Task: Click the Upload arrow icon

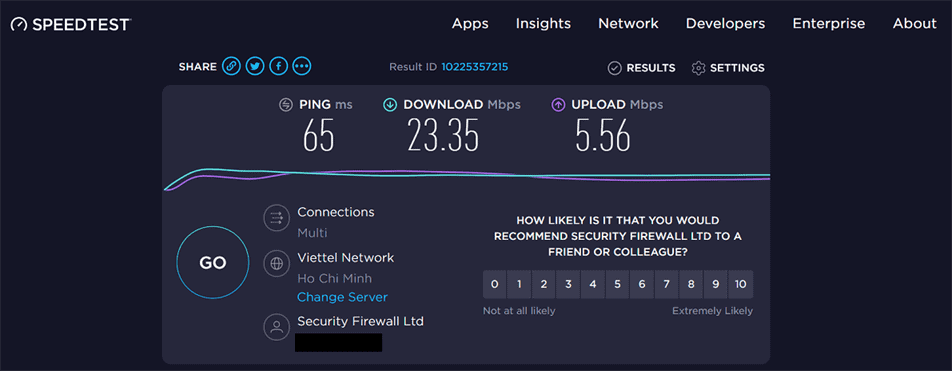Action: (x=558, y=104)
